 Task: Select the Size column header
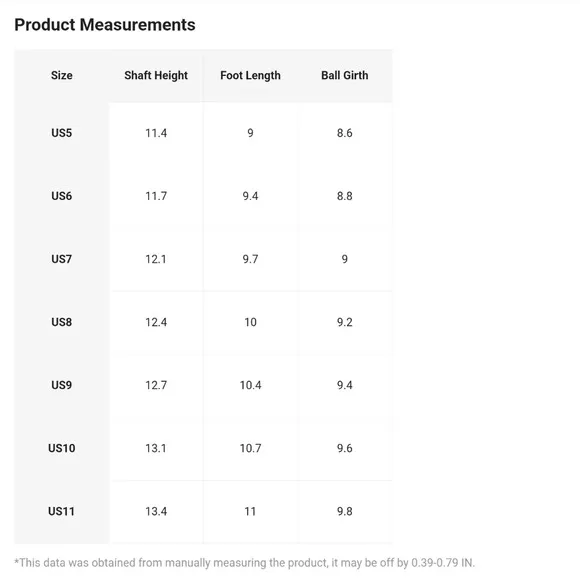(x=62, y=75)
